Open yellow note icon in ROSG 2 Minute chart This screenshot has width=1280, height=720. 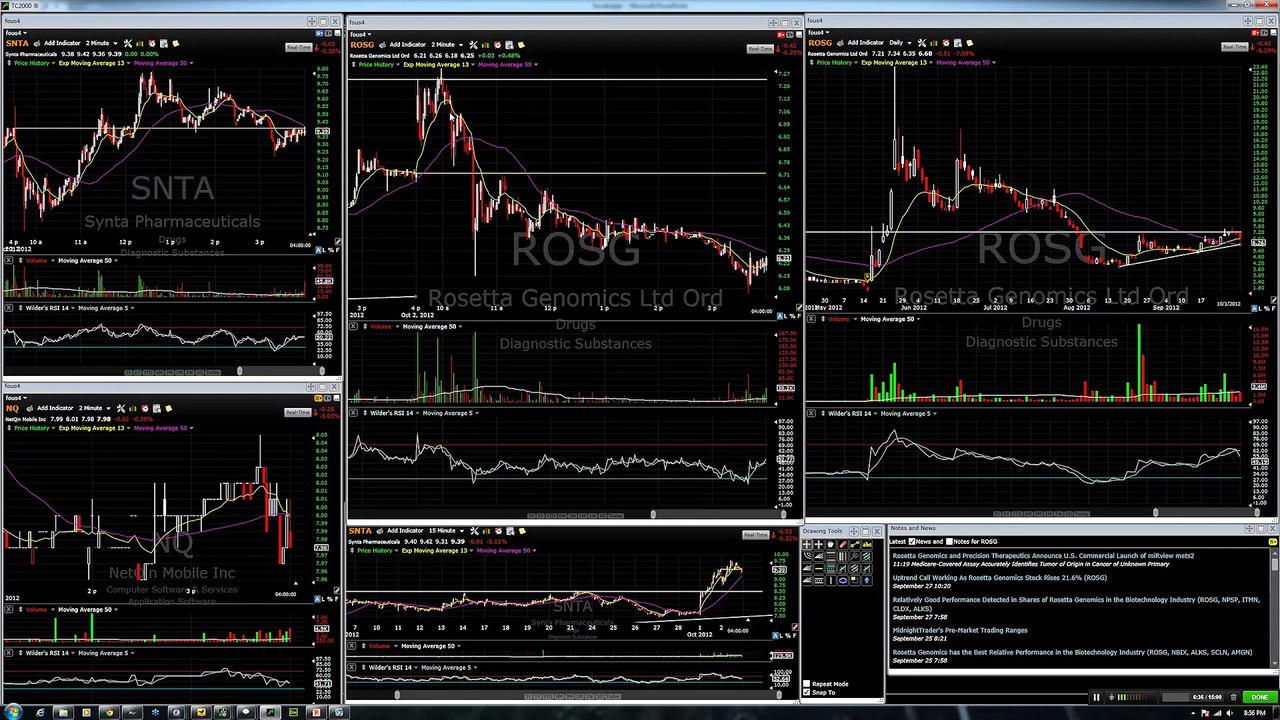pyautogui.click(x=521, y=44)
